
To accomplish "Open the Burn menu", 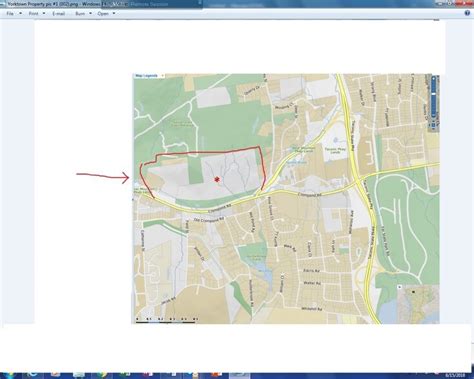I will pyautogui.click(x=80, y=14).
